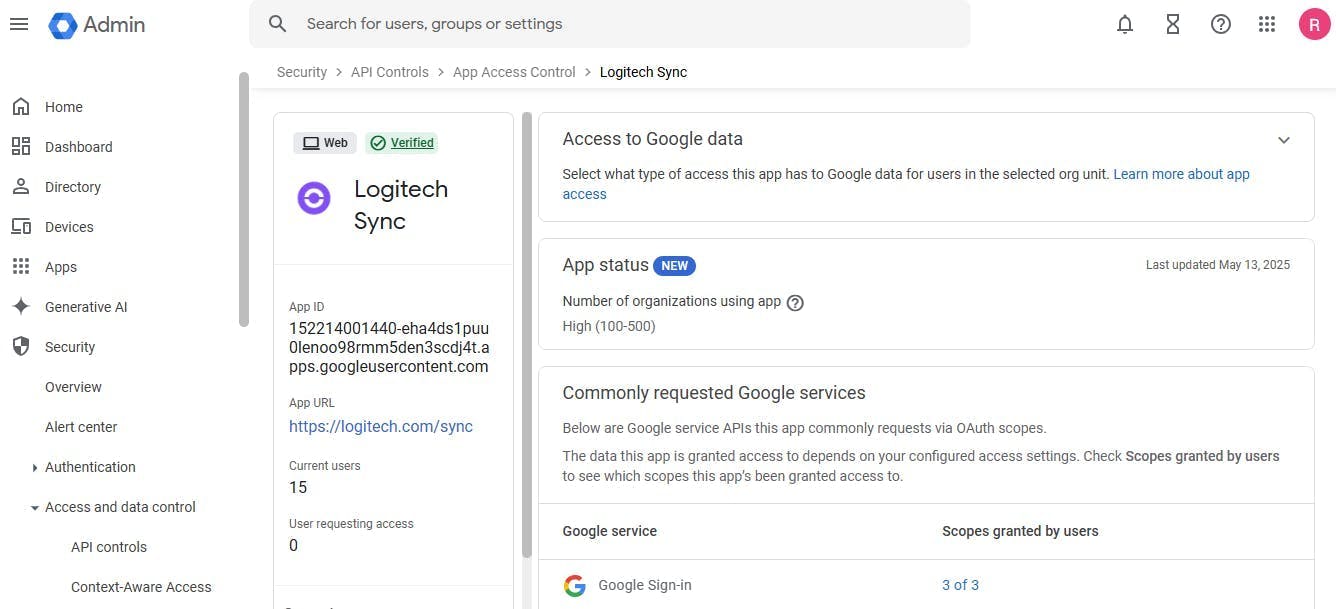1336x609 pixels.
Task: Open the account avatar R
Action: [1314, 24]
